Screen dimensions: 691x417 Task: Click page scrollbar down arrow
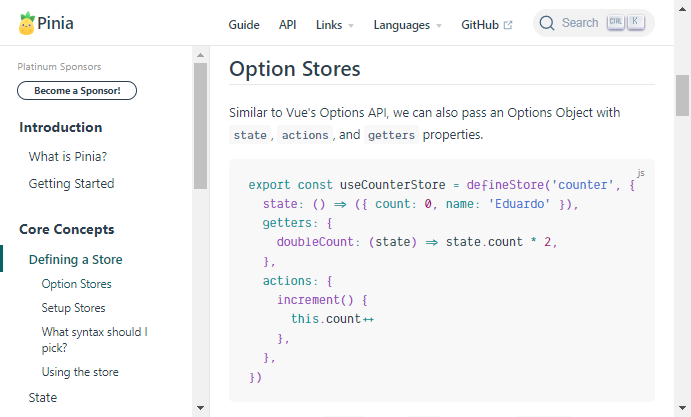pos(683,408)
